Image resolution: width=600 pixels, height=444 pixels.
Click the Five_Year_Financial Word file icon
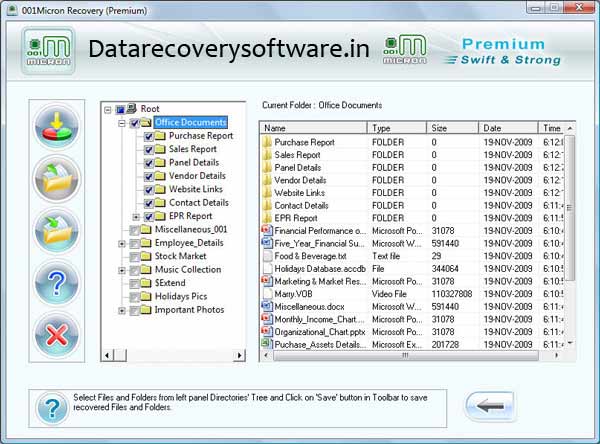coord(267,243)
